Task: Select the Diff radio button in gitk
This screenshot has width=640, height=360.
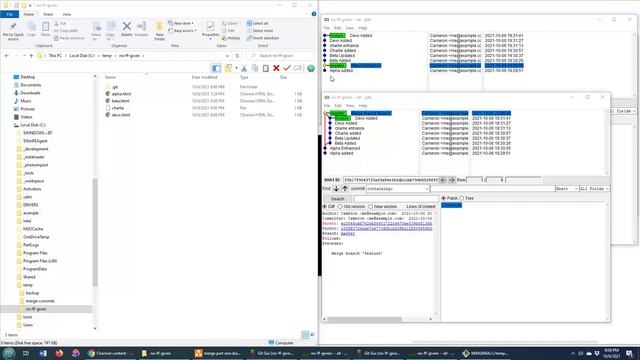Action: pyautogui.click(x=325, y=207)
